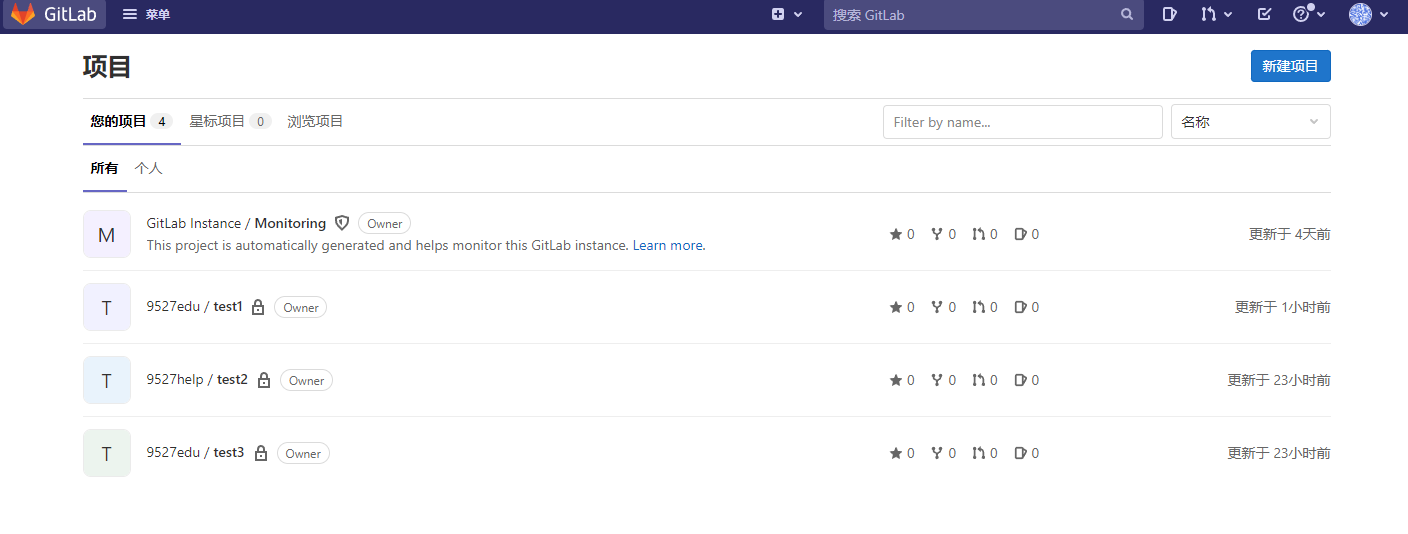Open the 9527help / test2 project
The width and height of the screenshot is (1408, 534).
pyautogui.click(x=197, y=380)
